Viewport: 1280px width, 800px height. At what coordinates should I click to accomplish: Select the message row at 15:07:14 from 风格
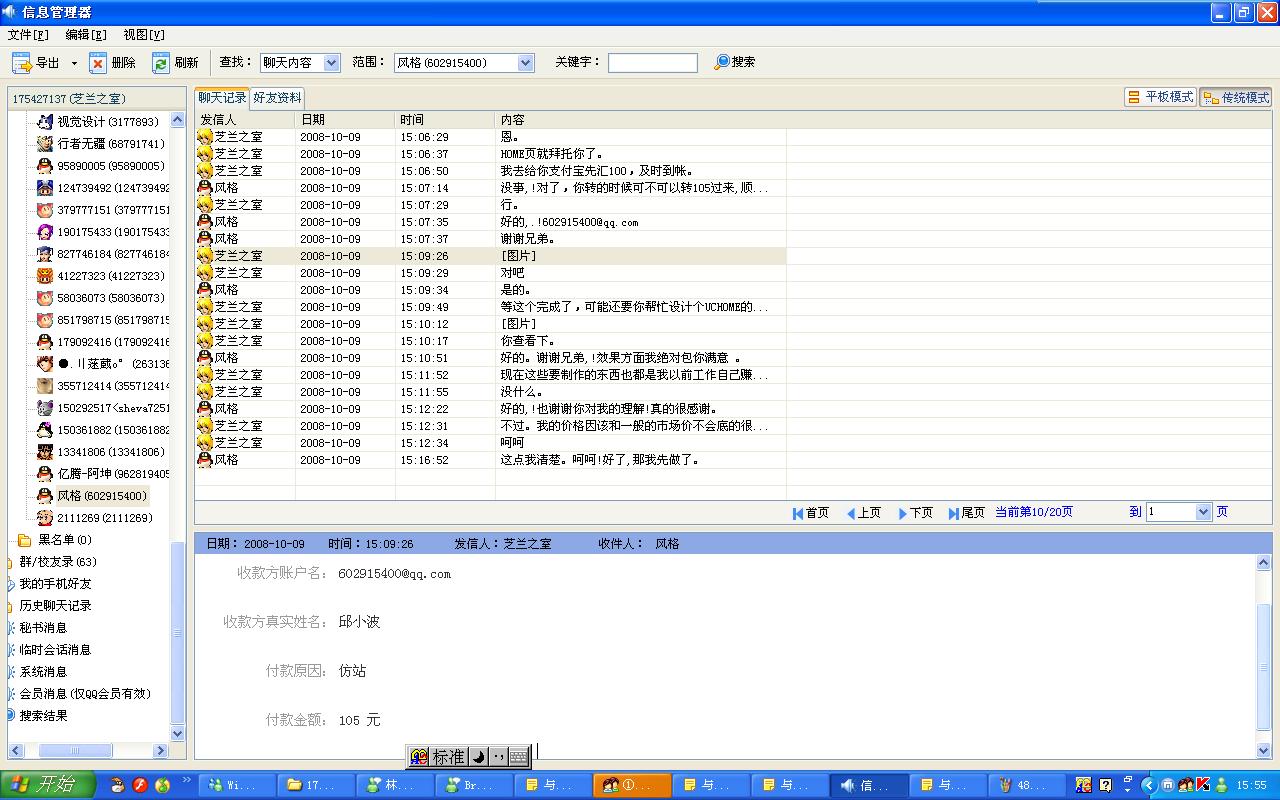(490, 188)
